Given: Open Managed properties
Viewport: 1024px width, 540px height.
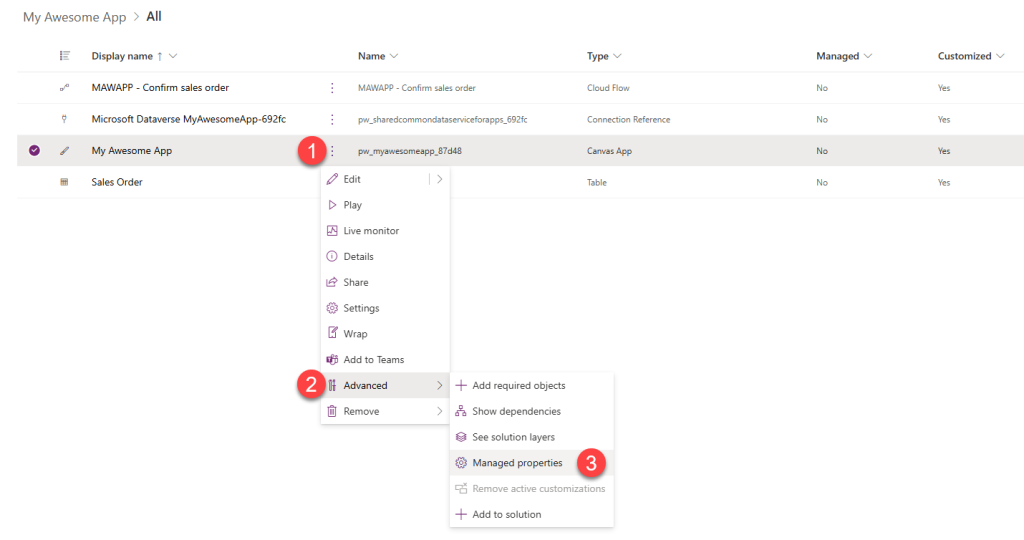Looking at the screenshot, I should [532, 463].
